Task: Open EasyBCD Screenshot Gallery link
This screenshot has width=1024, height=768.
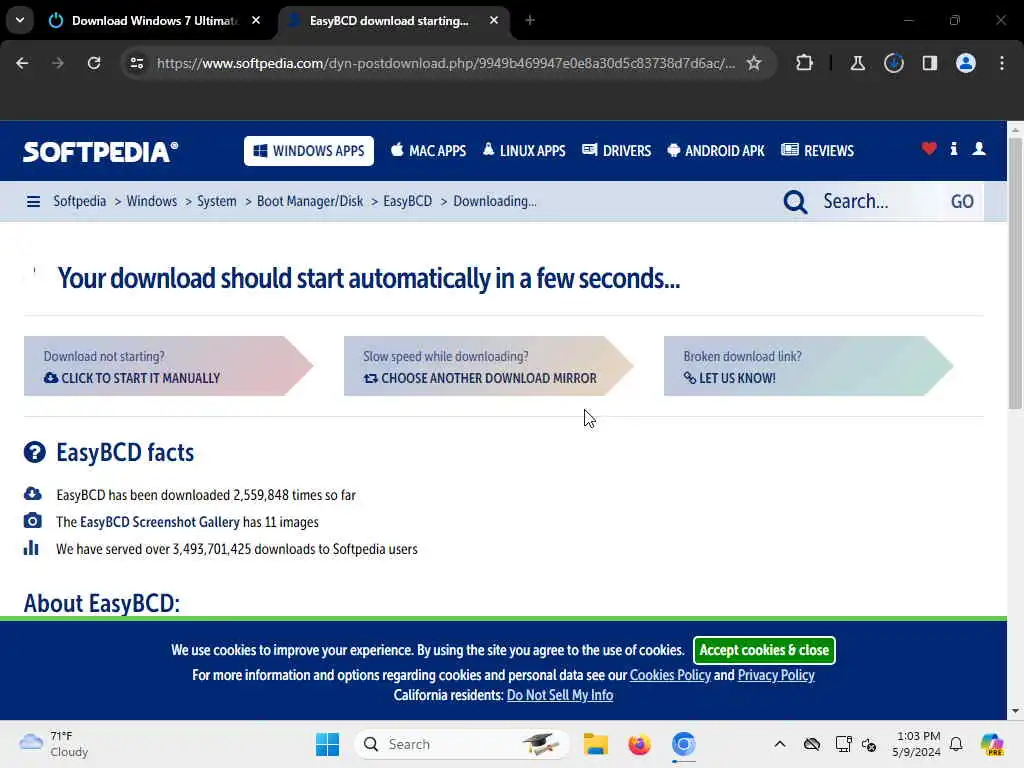Action: [159, 522]
